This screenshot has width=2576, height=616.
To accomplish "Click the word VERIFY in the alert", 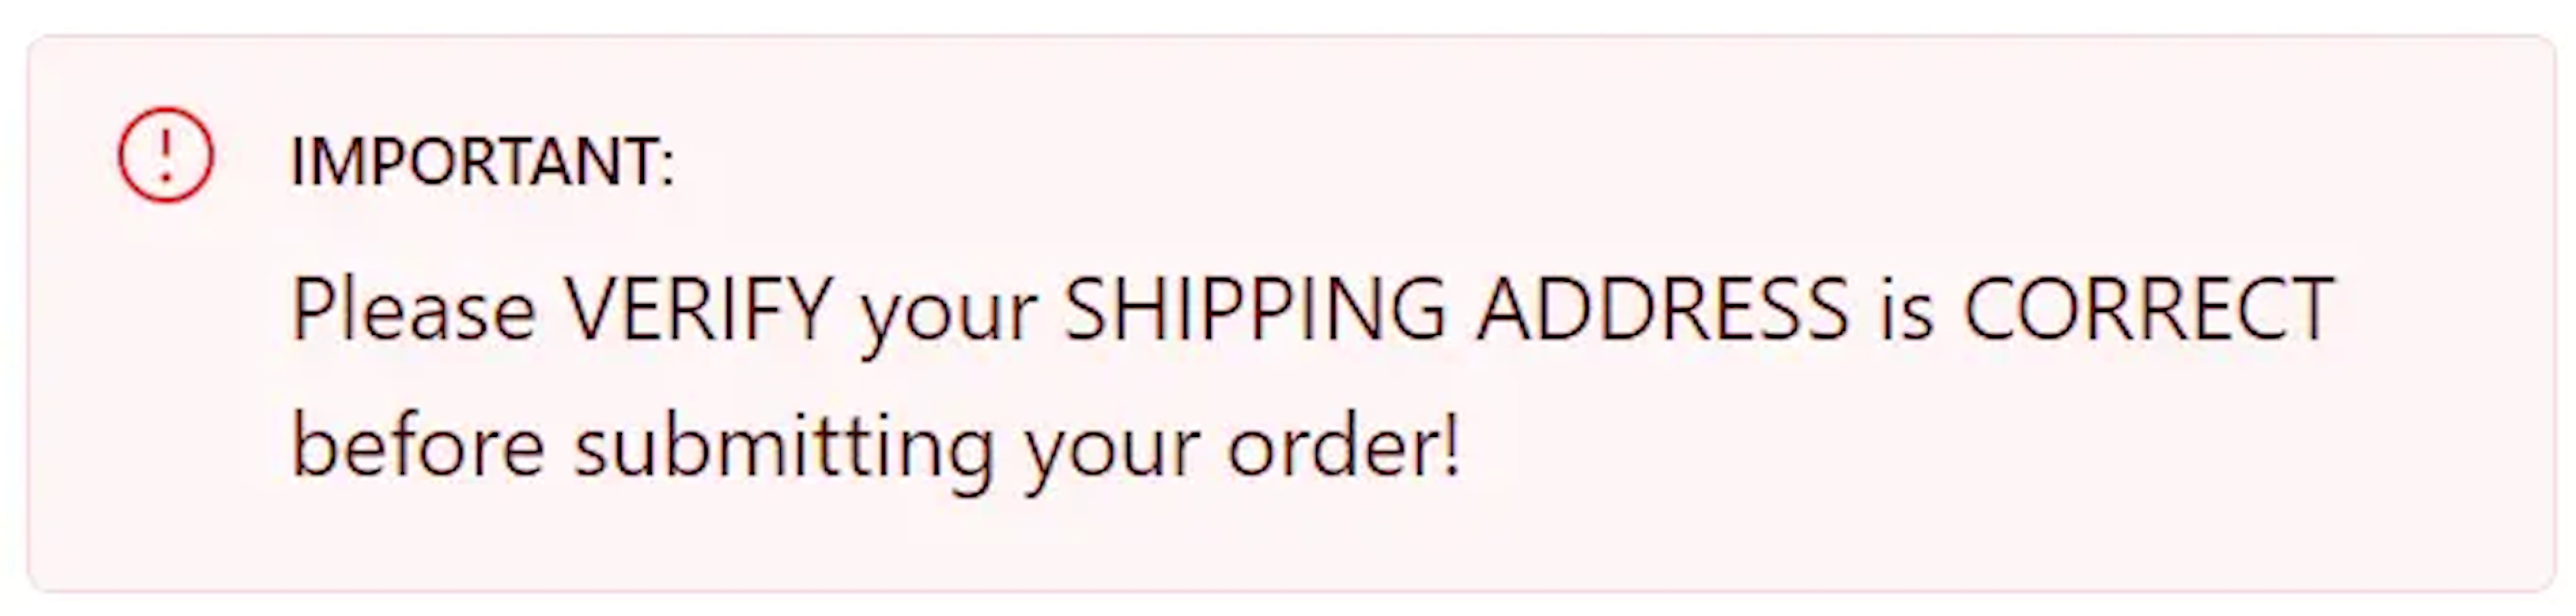I will (x=699, y=309).
